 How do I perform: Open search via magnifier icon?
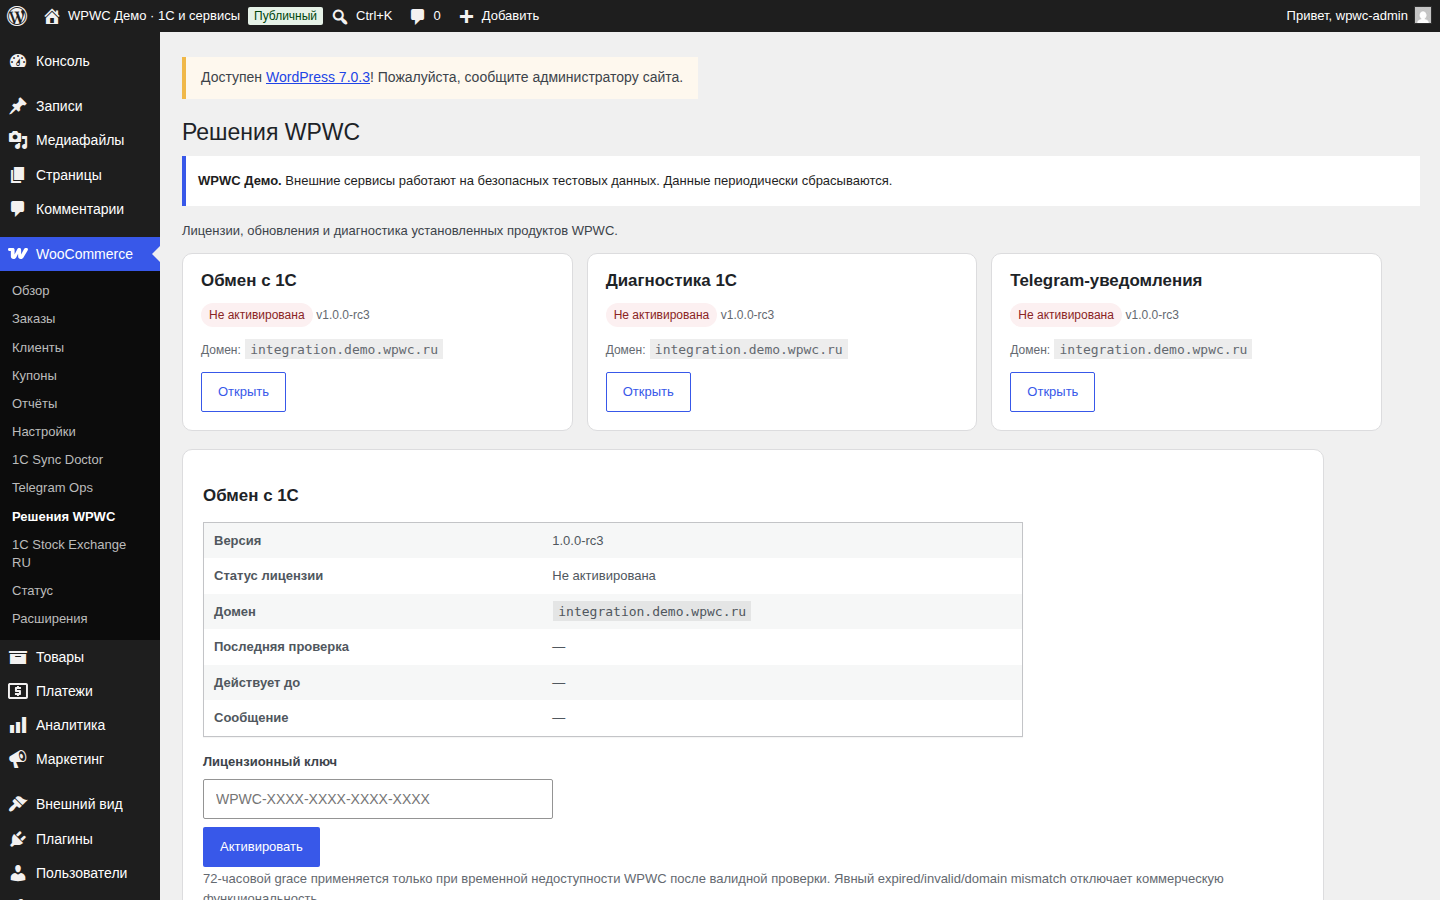[340, 16]
